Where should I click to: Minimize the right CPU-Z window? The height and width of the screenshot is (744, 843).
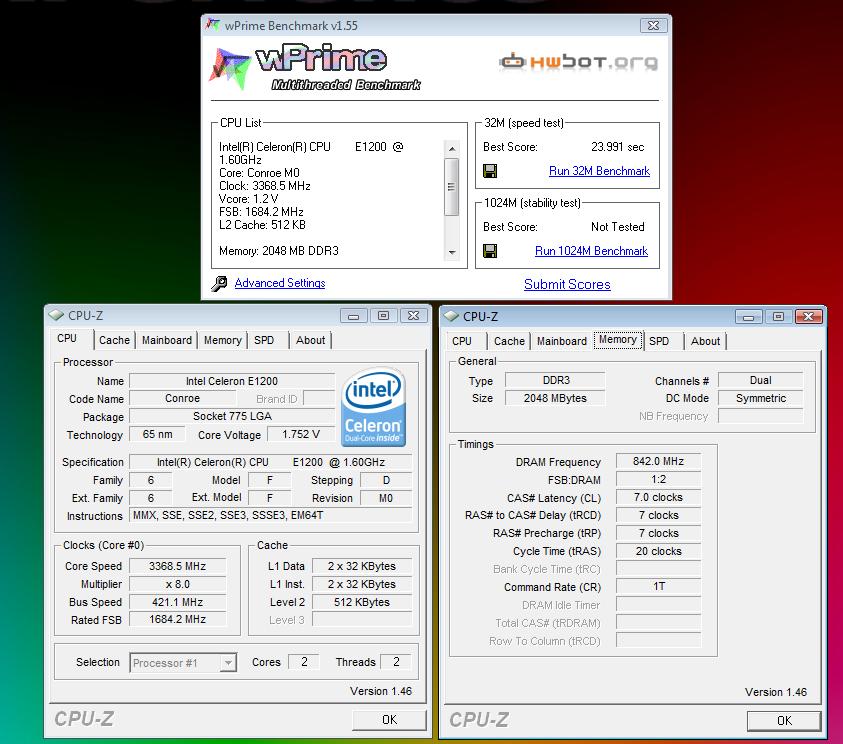pyautogui.click(x=748, y=317)
